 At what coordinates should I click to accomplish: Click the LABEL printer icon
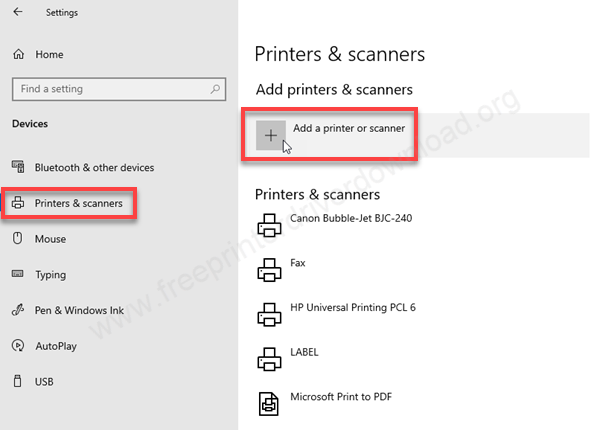[269, 359]
